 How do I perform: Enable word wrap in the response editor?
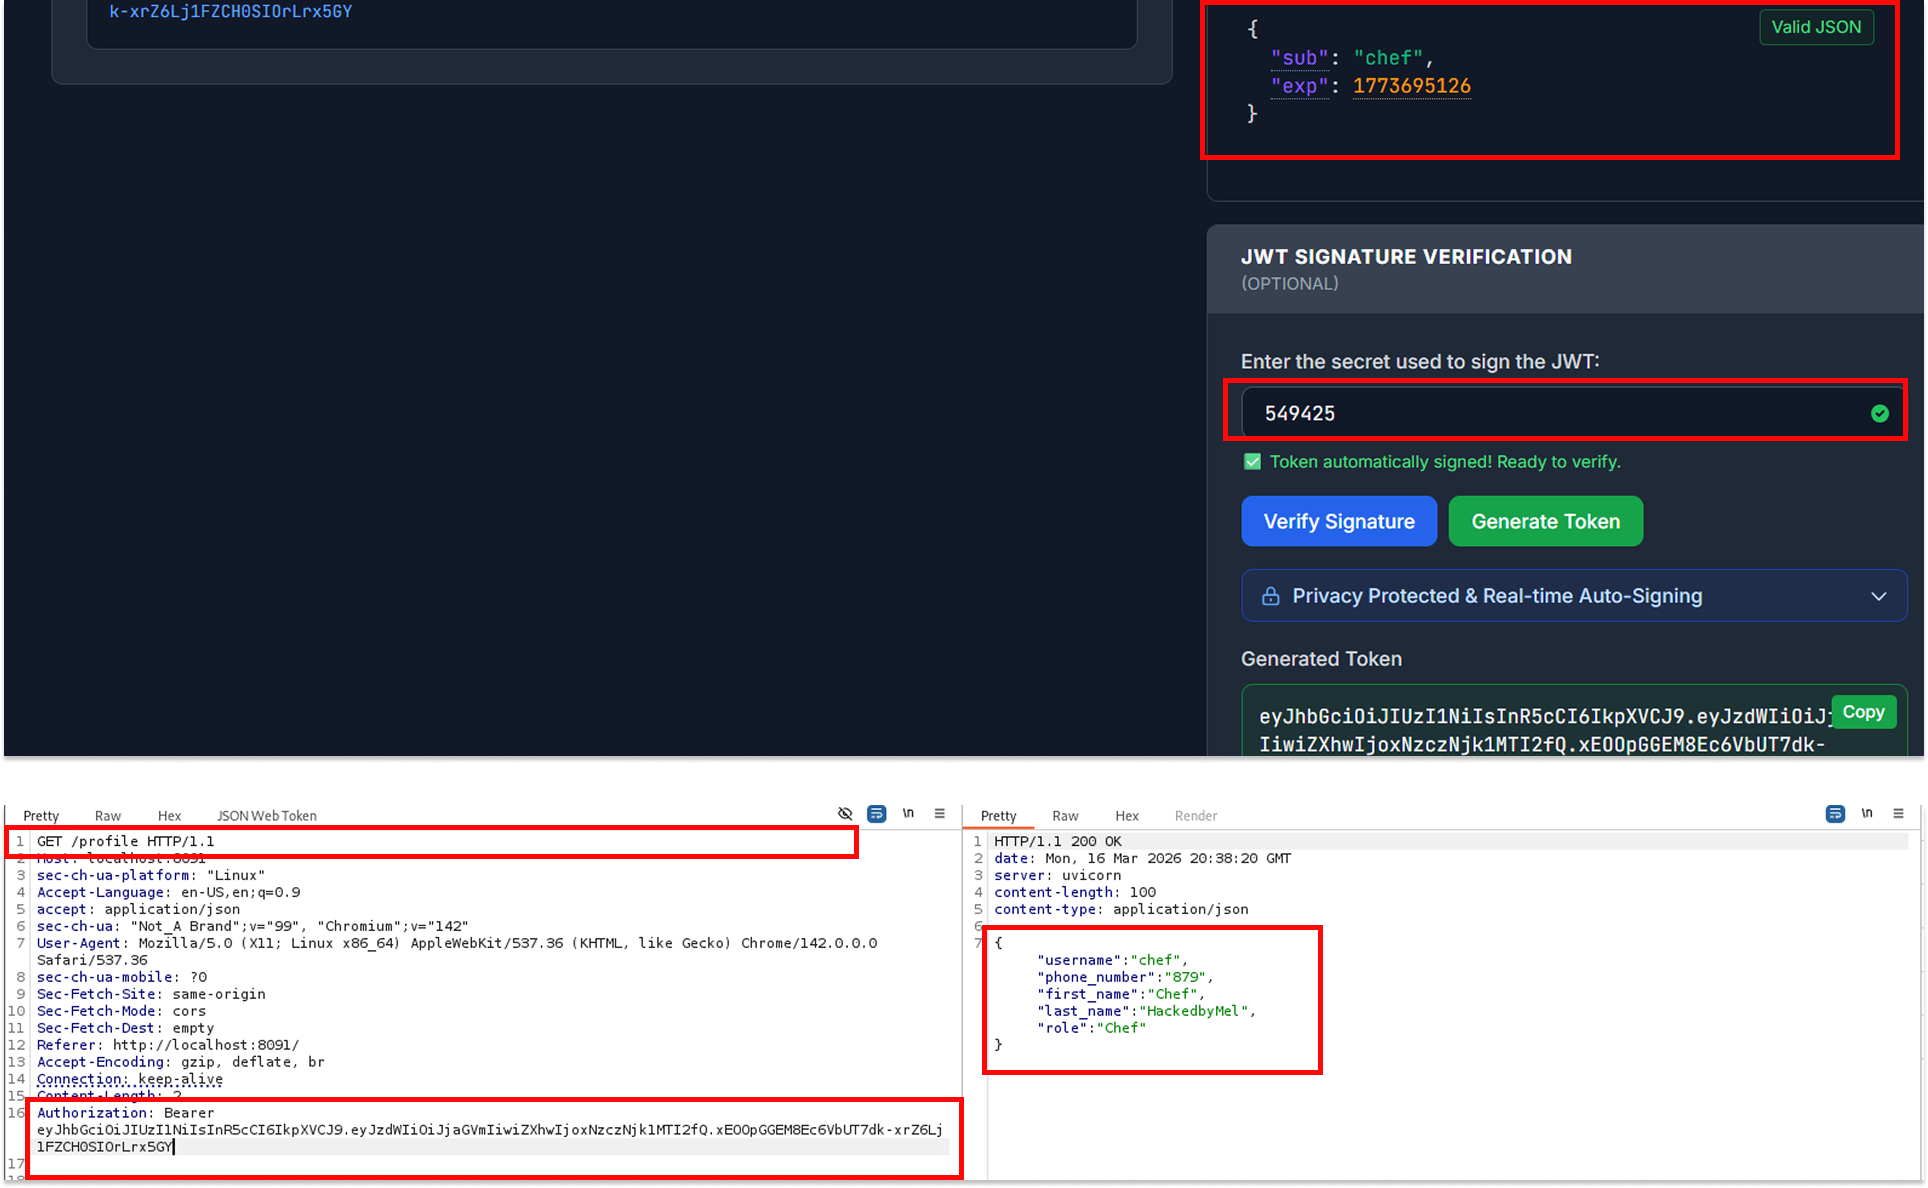pyautogui.click(x=1835, y=814)
